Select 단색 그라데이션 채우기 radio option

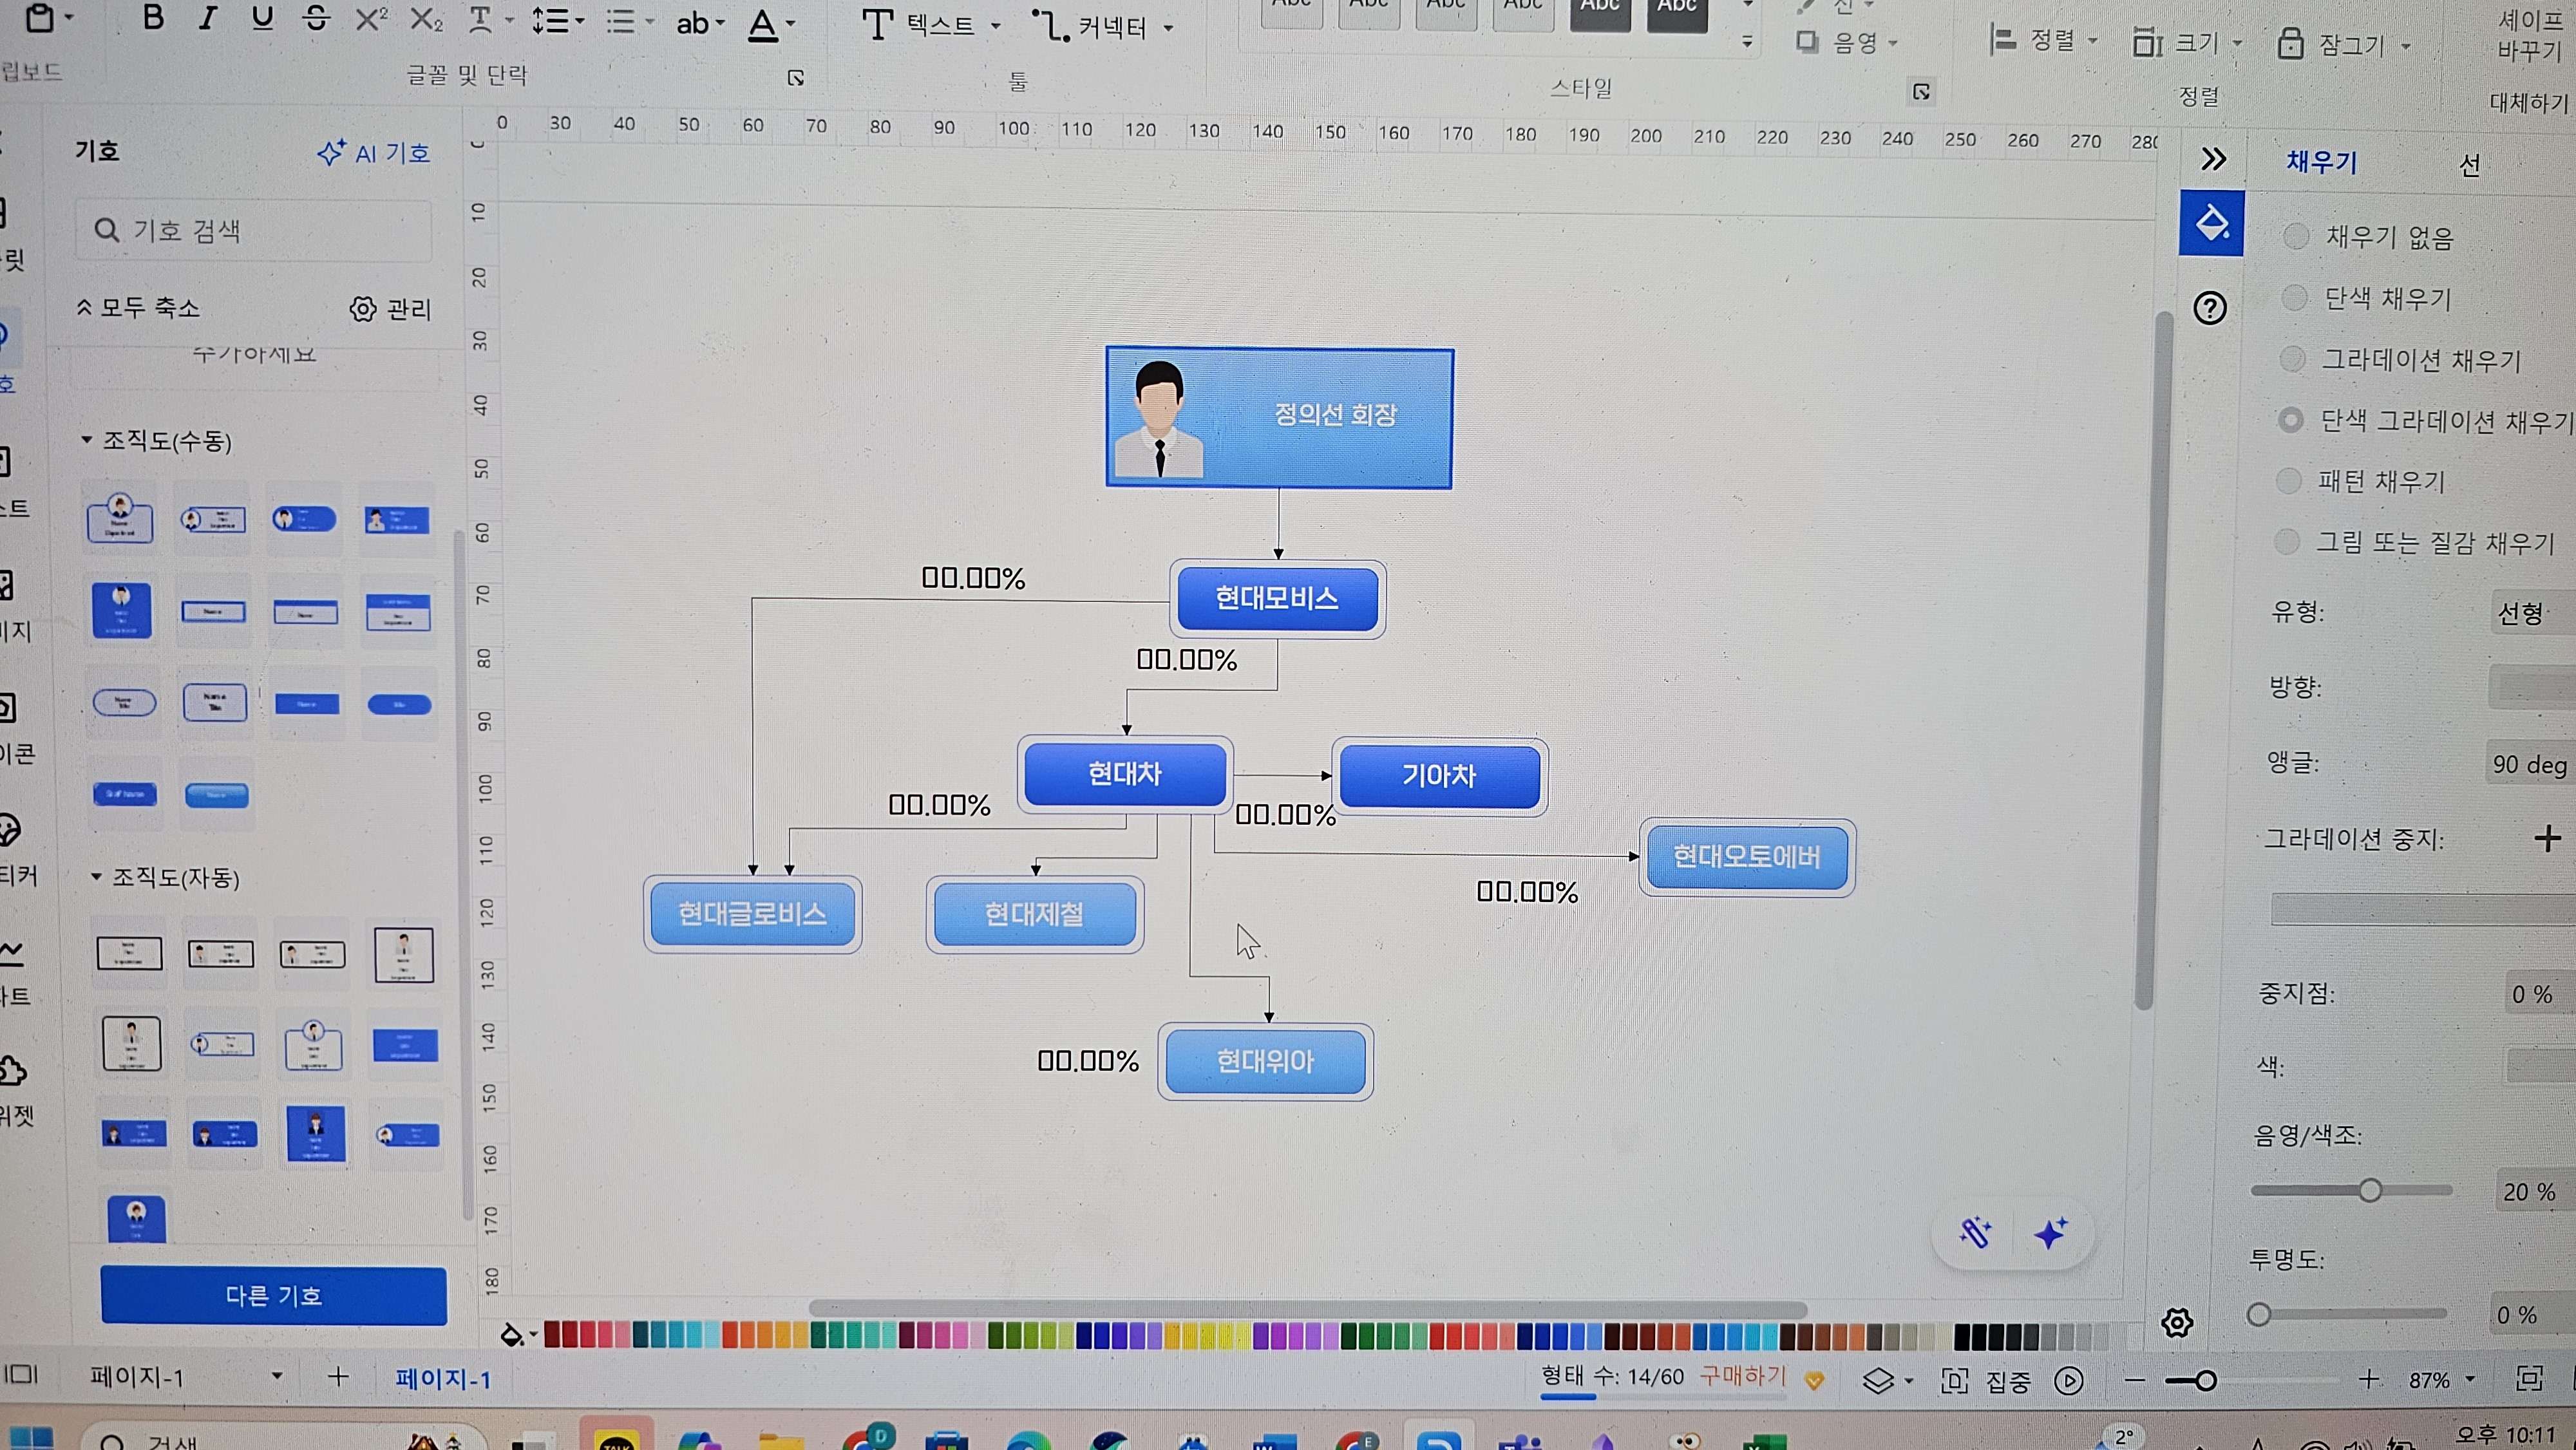[2290, 420]
